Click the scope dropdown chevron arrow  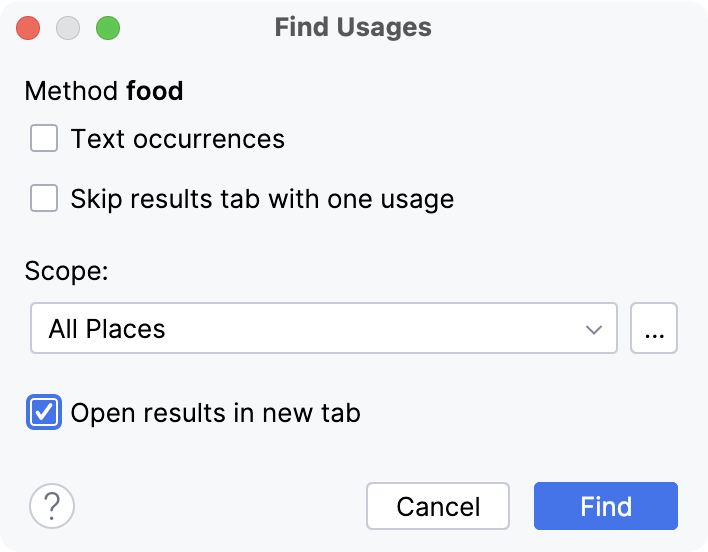coord(594,329)
